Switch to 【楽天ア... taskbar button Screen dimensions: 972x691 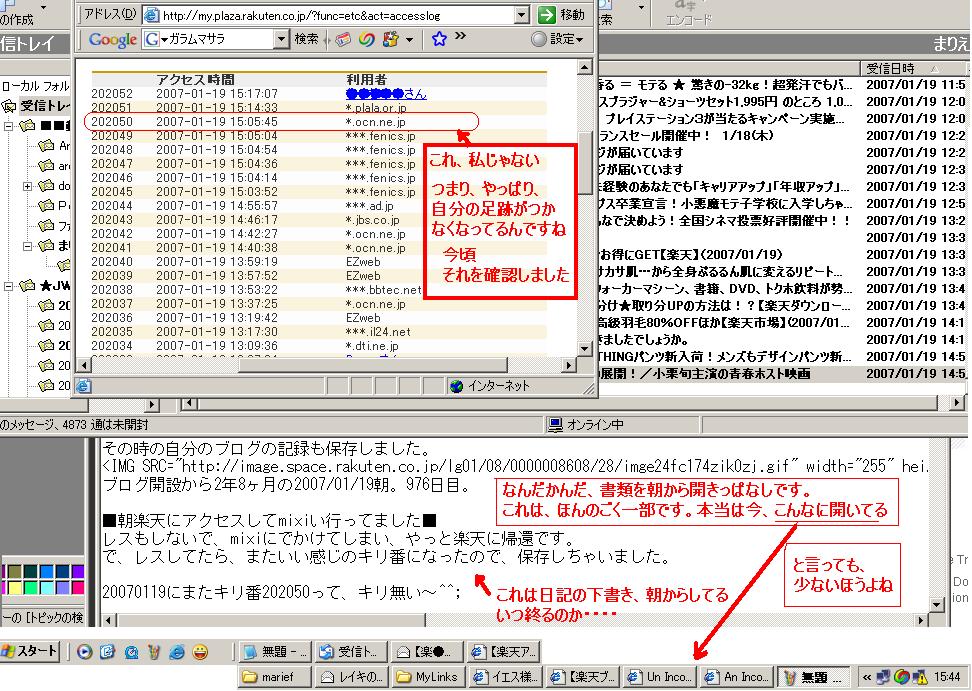pos(503,652)
